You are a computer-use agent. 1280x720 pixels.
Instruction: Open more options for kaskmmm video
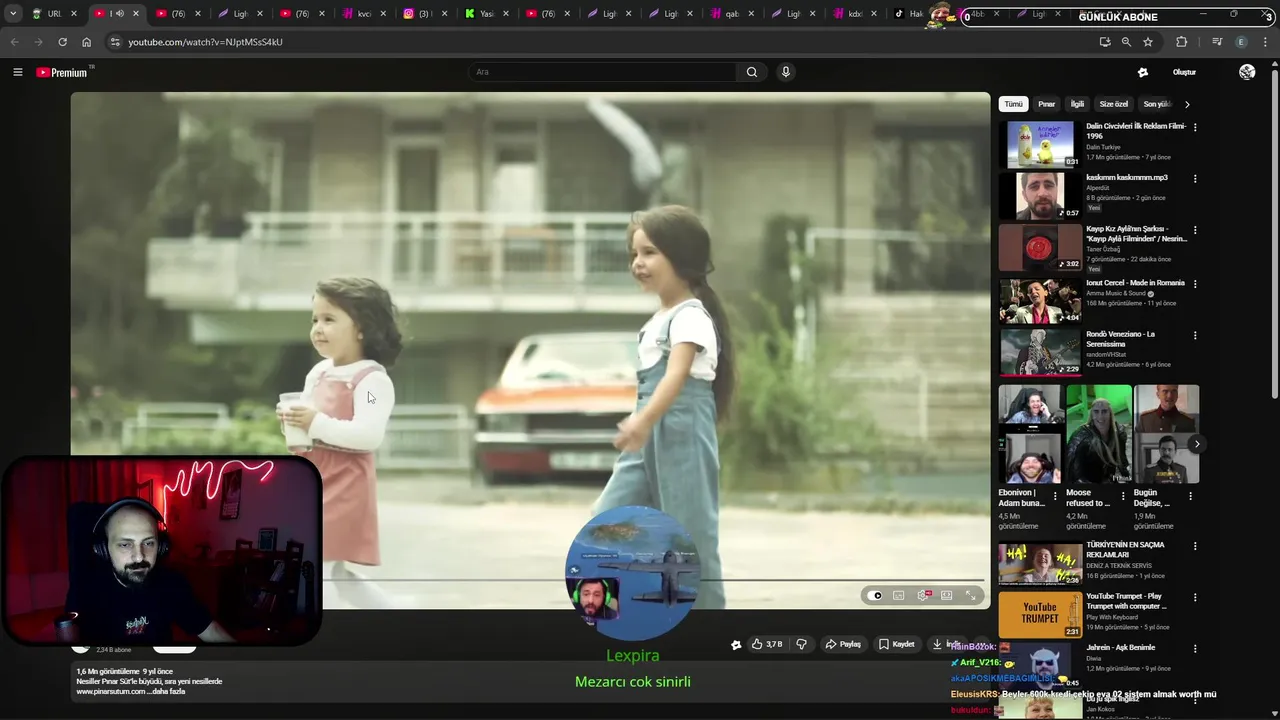pos(1195,178)
